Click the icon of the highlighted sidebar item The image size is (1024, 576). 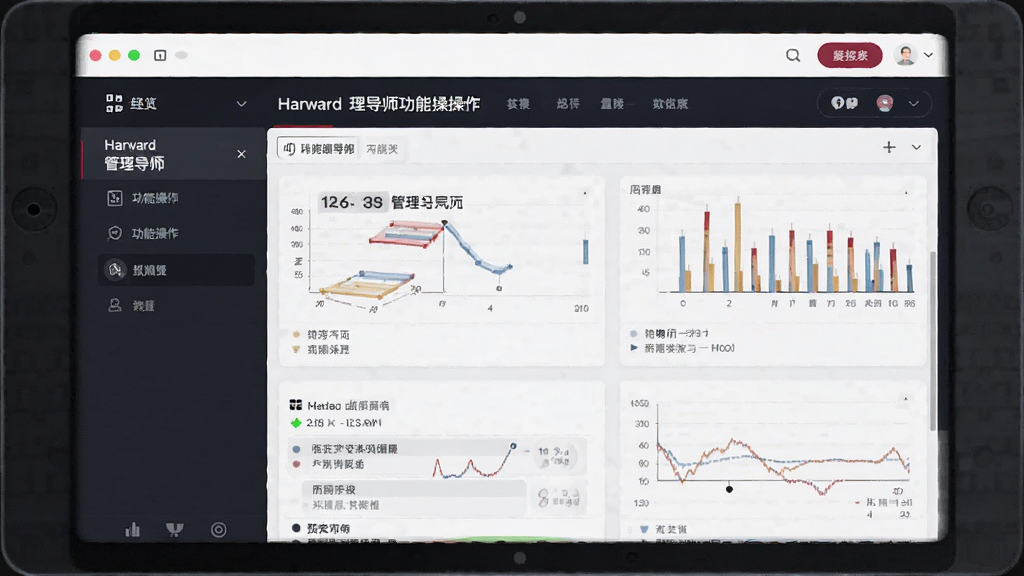point(115,270)
